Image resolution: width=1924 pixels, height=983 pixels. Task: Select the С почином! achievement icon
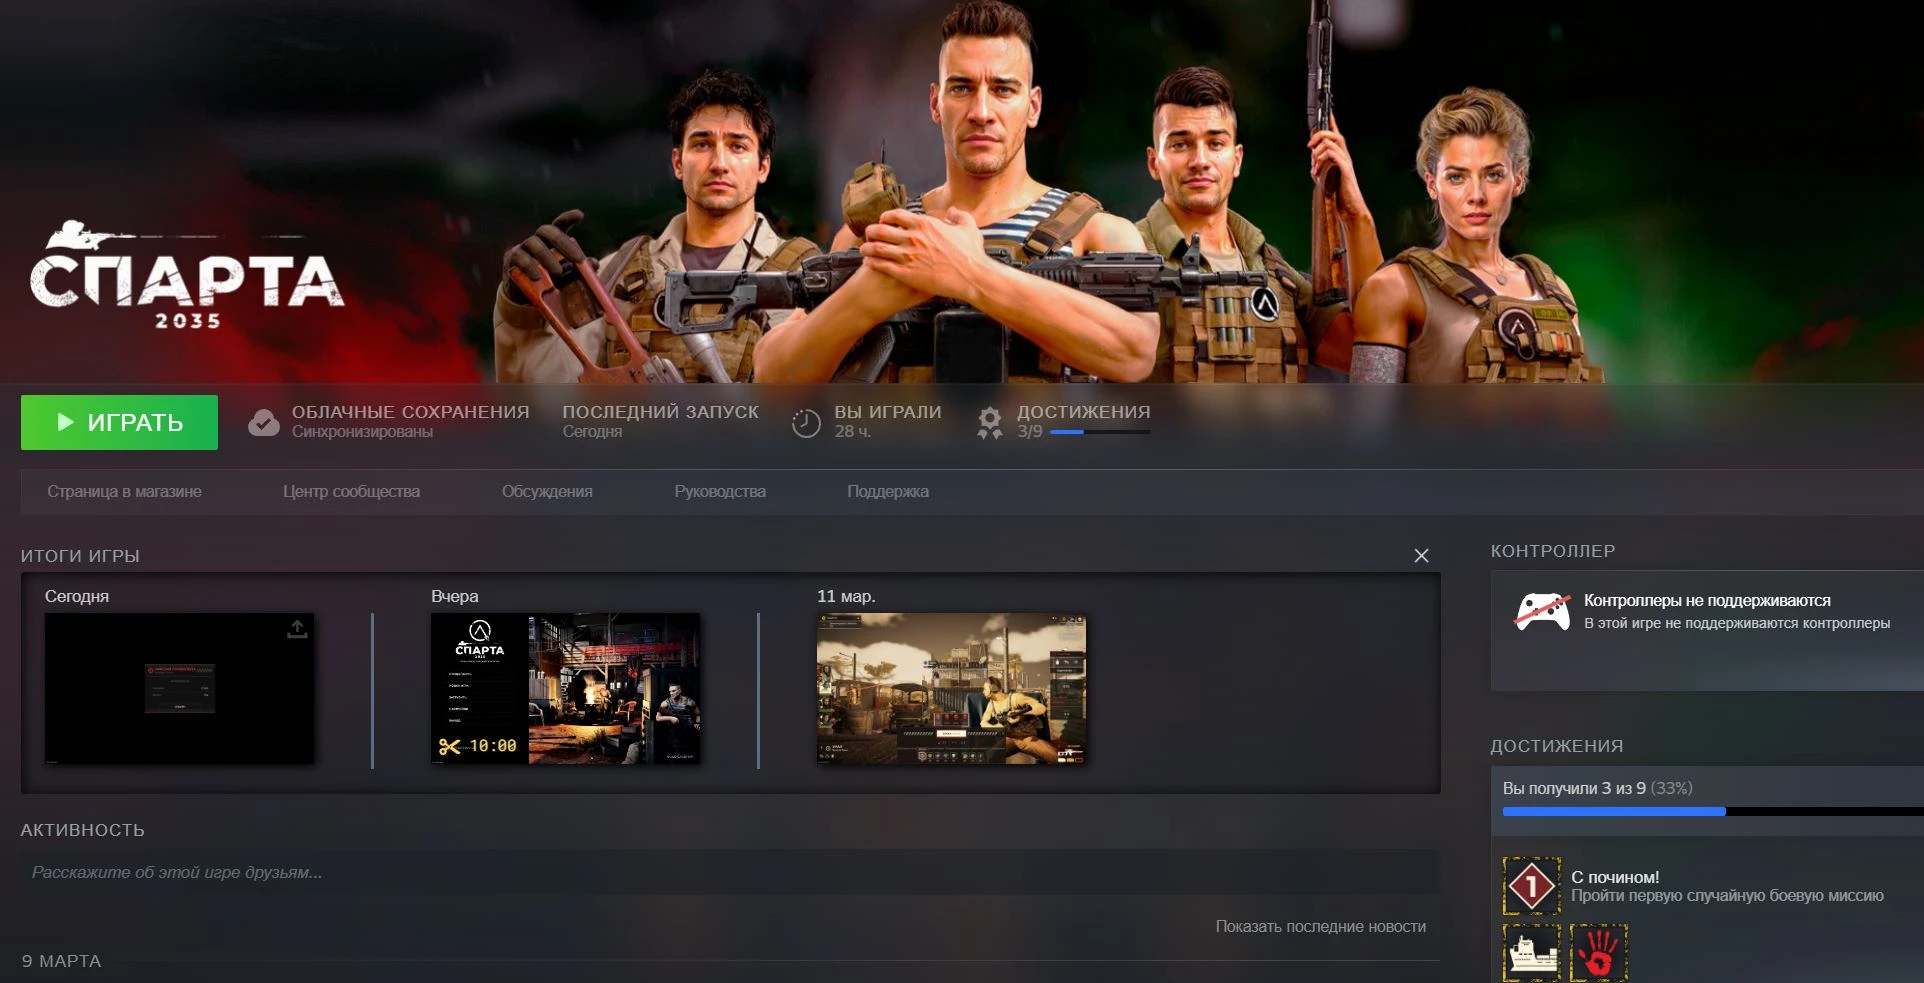point(1531,886)
